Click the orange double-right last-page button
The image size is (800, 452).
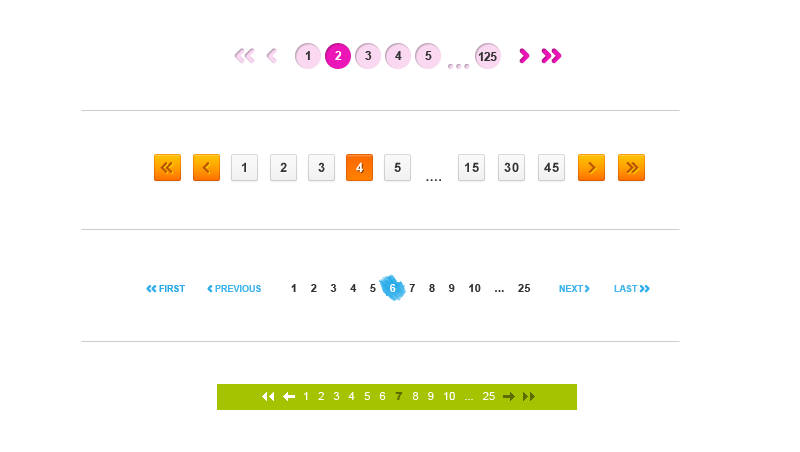(631, 167)
